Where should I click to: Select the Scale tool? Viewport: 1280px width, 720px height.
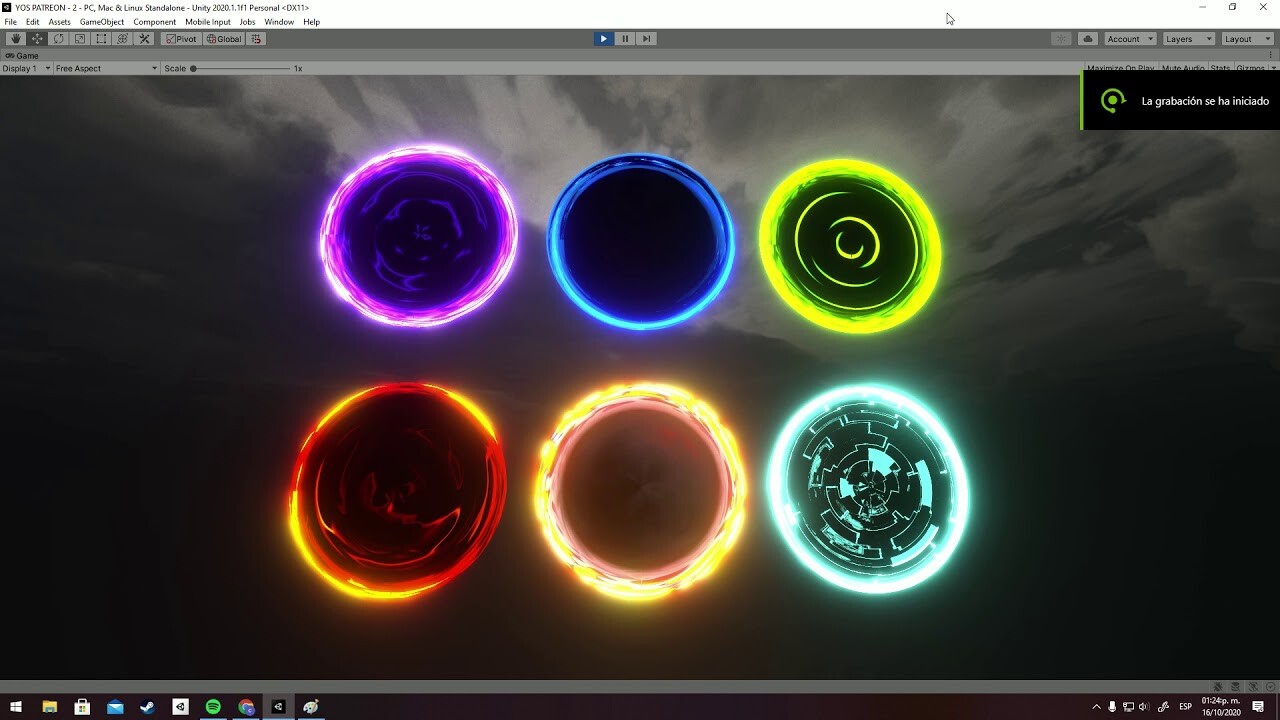tap(79, 38)
